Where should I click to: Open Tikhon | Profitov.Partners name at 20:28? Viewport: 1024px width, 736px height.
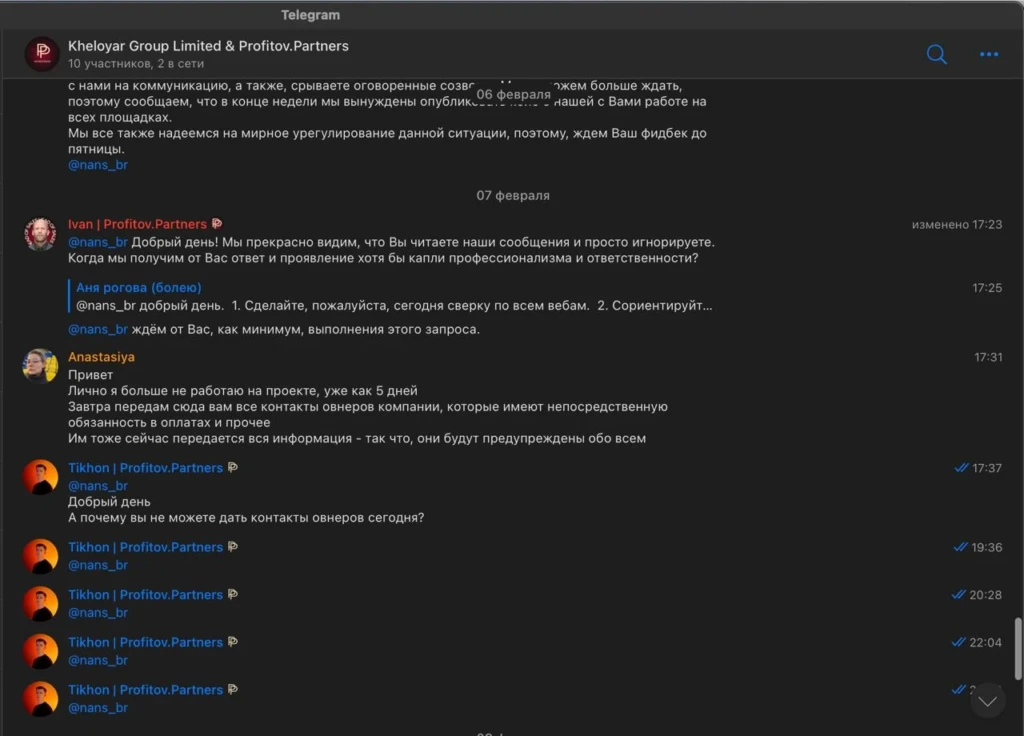coord(145,594)
